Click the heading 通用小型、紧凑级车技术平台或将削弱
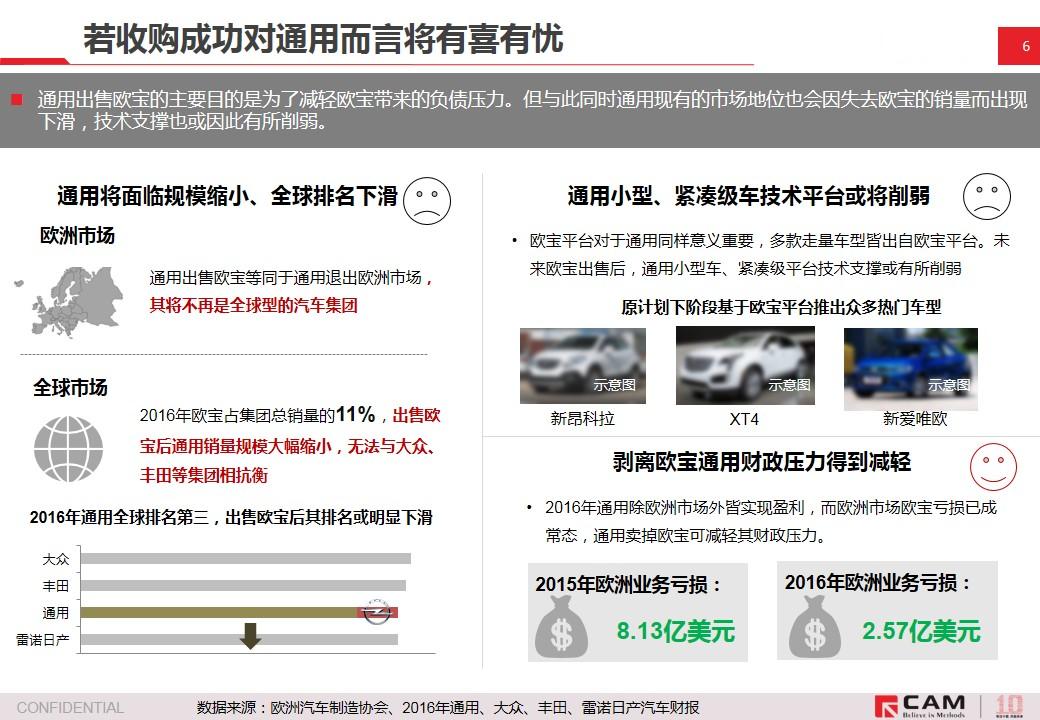 748,196
